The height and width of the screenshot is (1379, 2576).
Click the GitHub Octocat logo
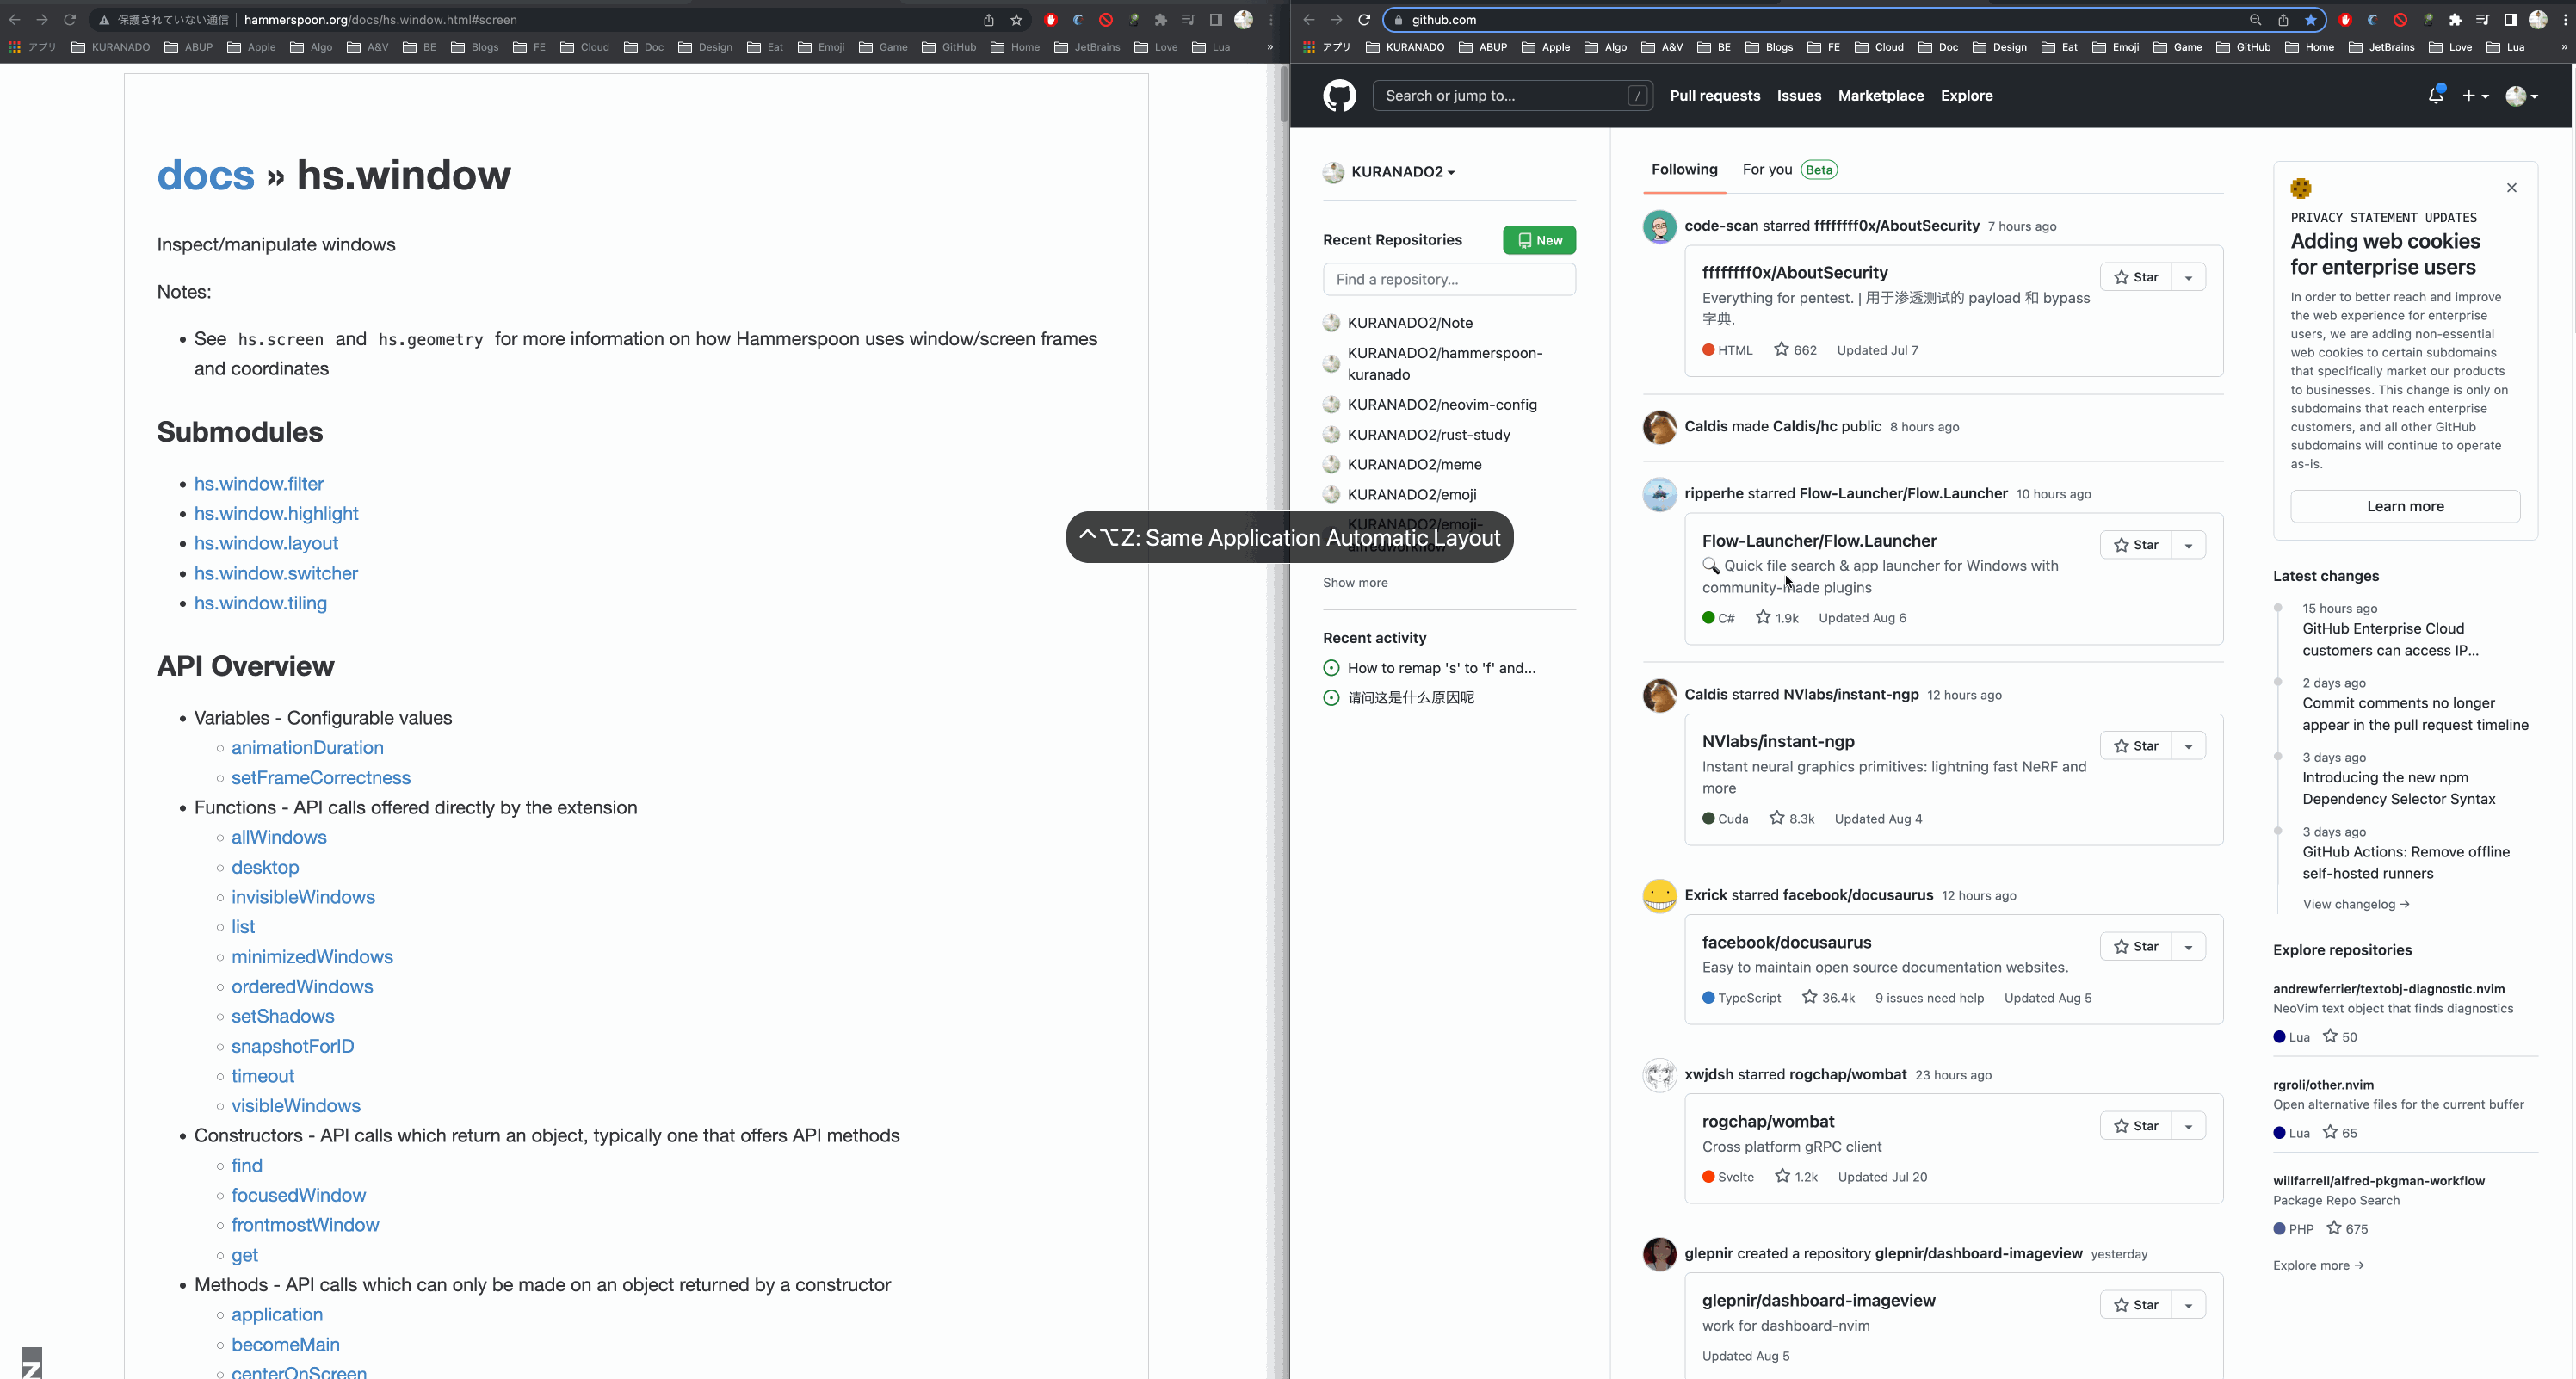(1339, 96)
